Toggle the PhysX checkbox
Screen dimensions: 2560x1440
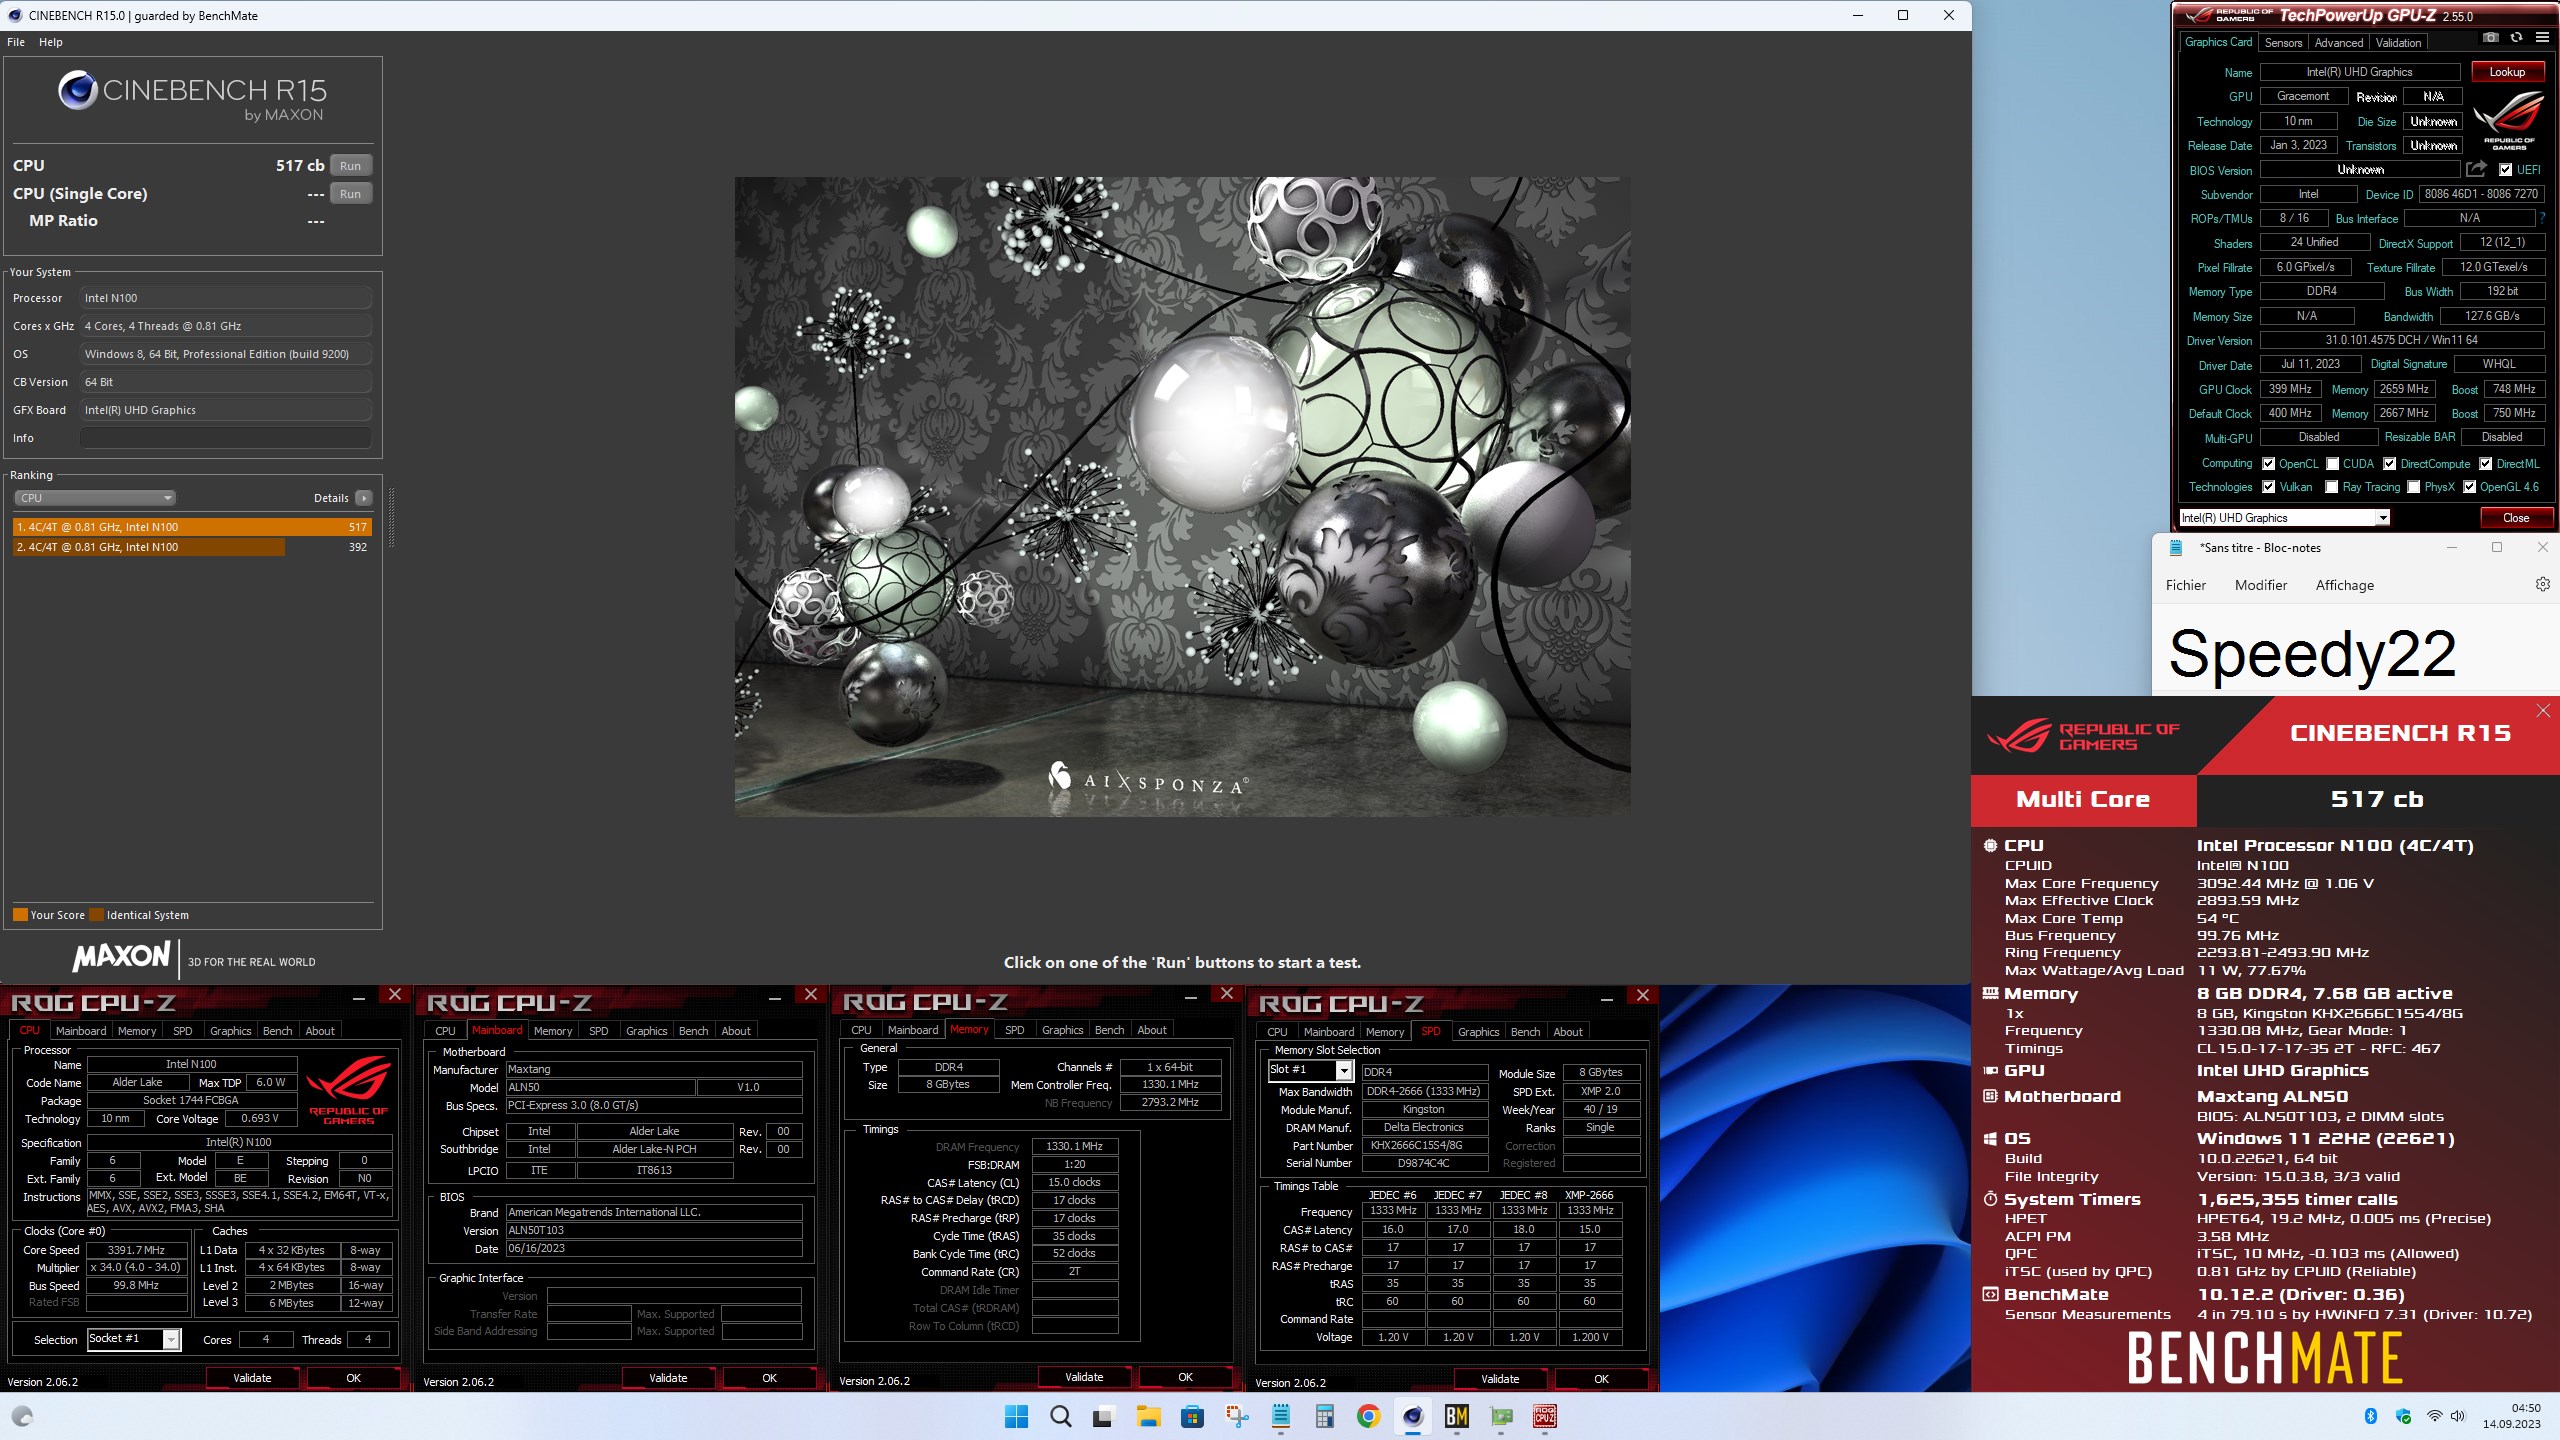click(2413, 487)
